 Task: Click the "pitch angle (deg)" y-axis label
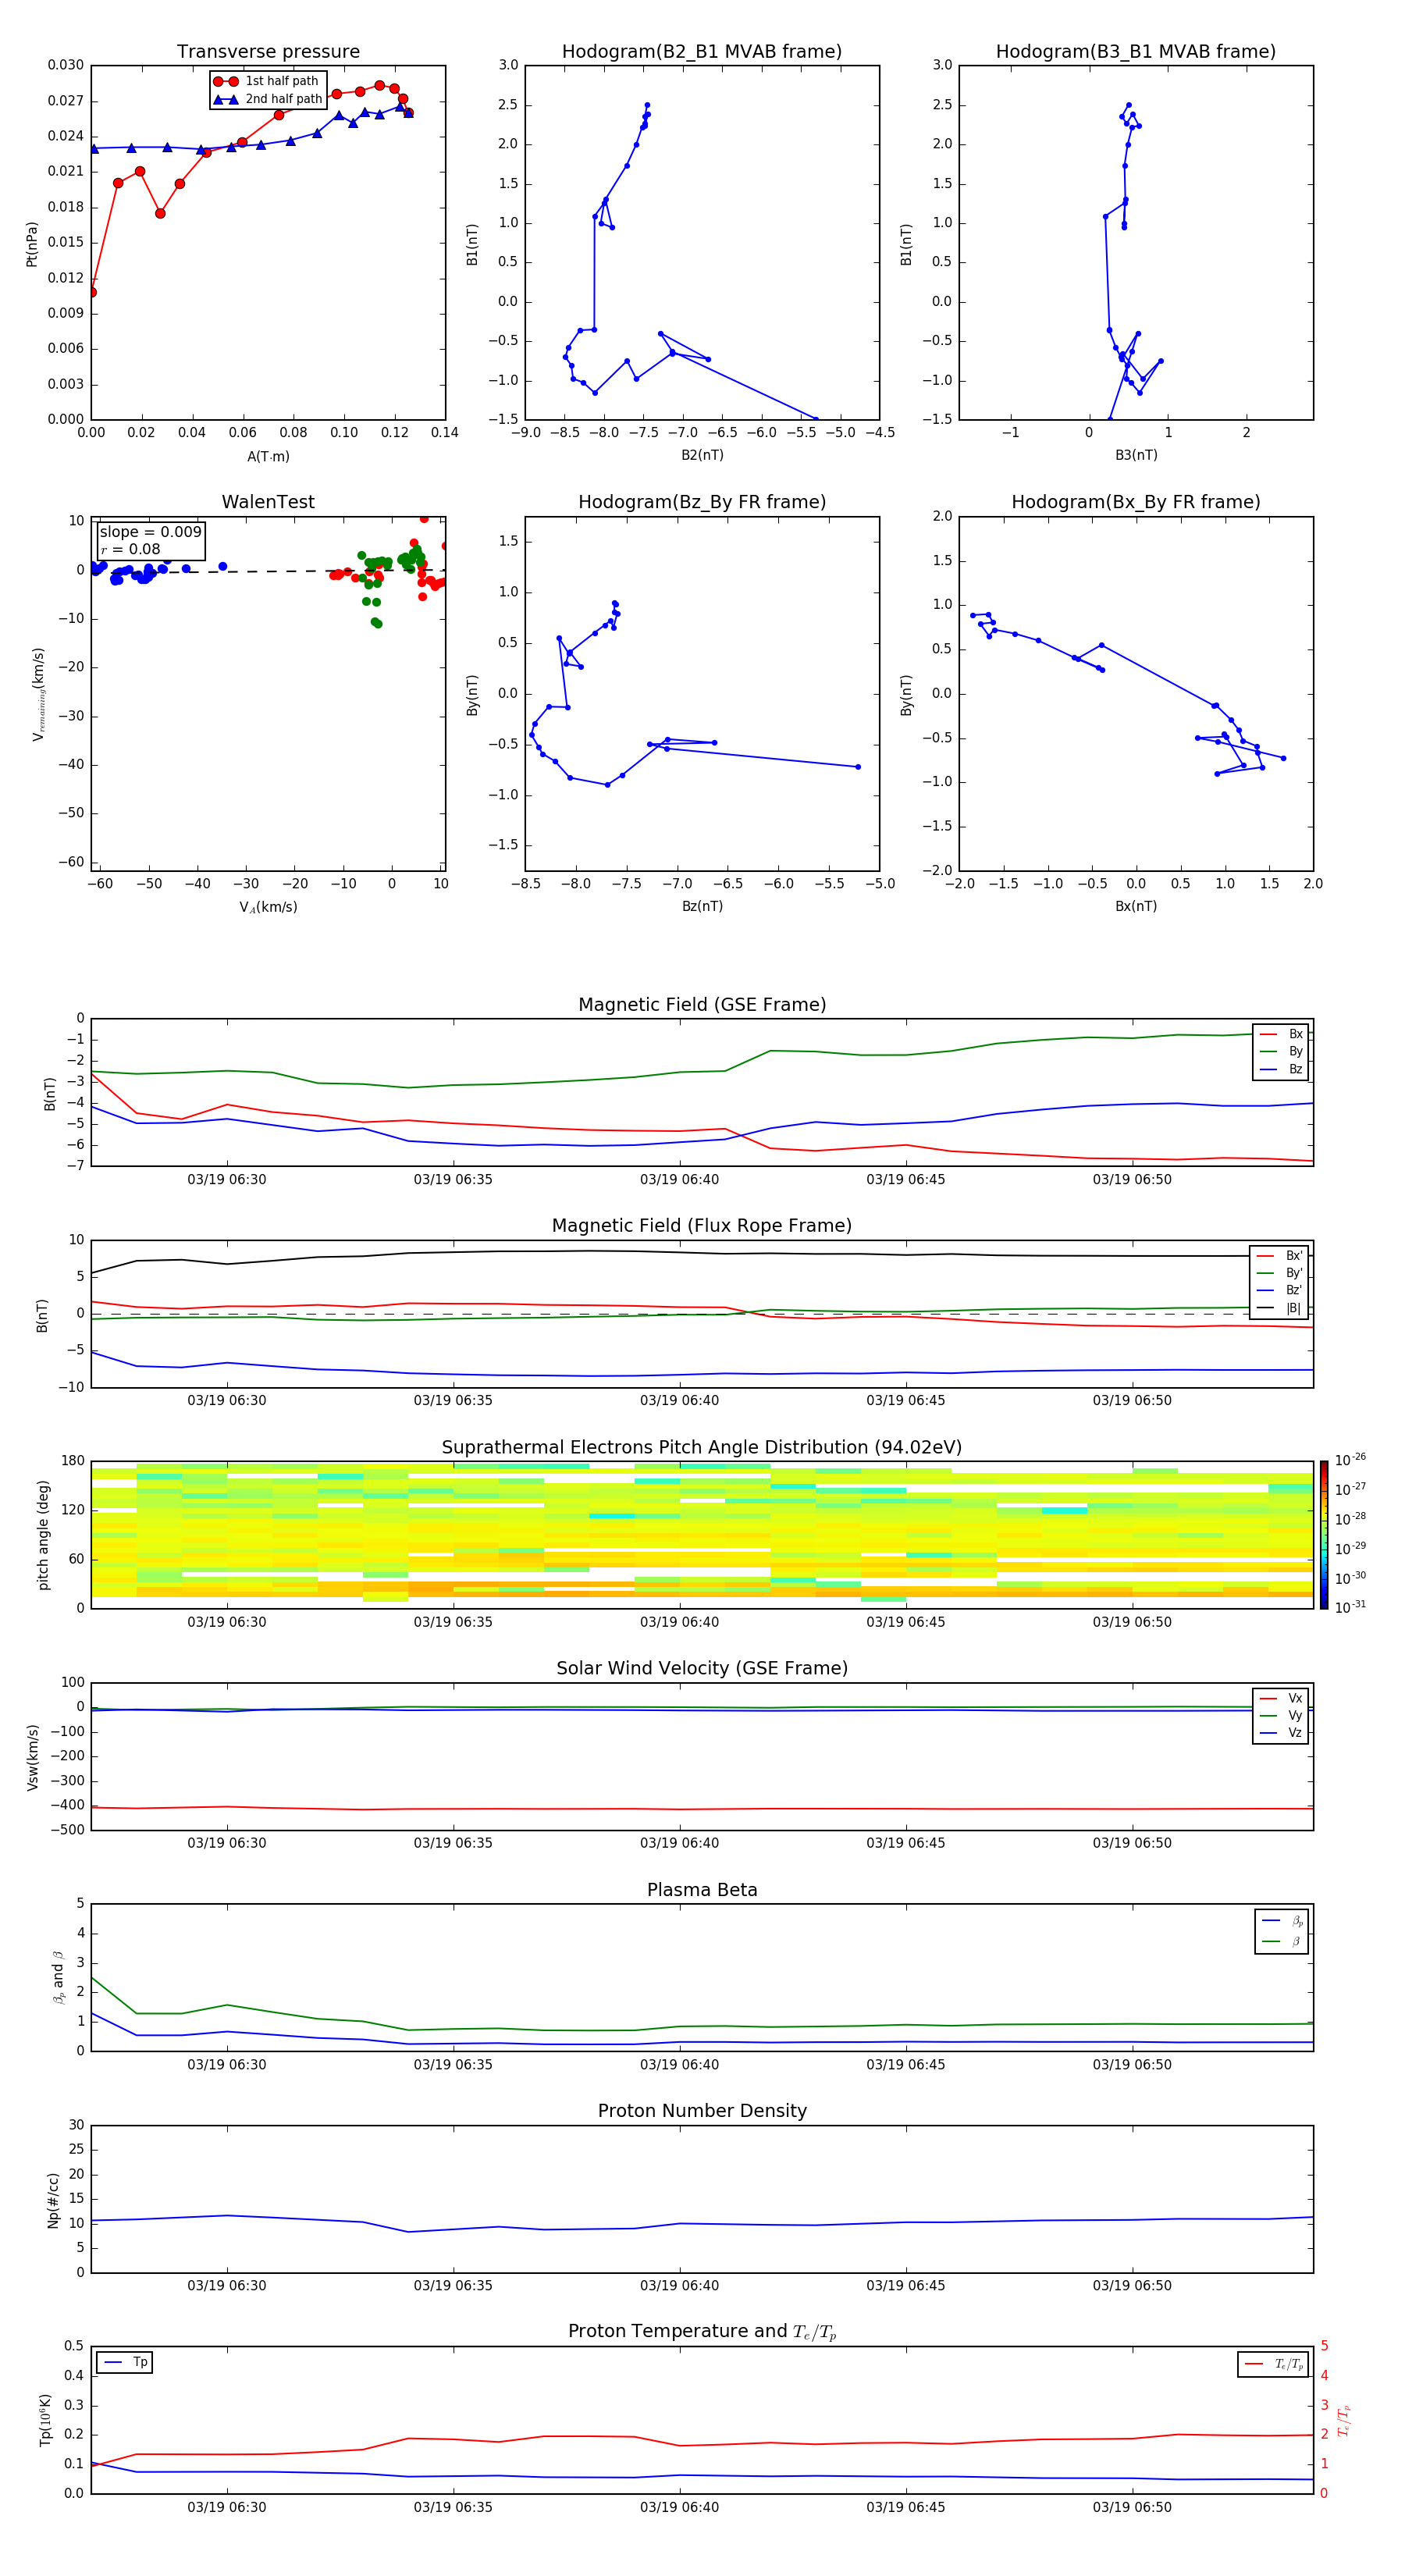click(x=43, y=1535)
